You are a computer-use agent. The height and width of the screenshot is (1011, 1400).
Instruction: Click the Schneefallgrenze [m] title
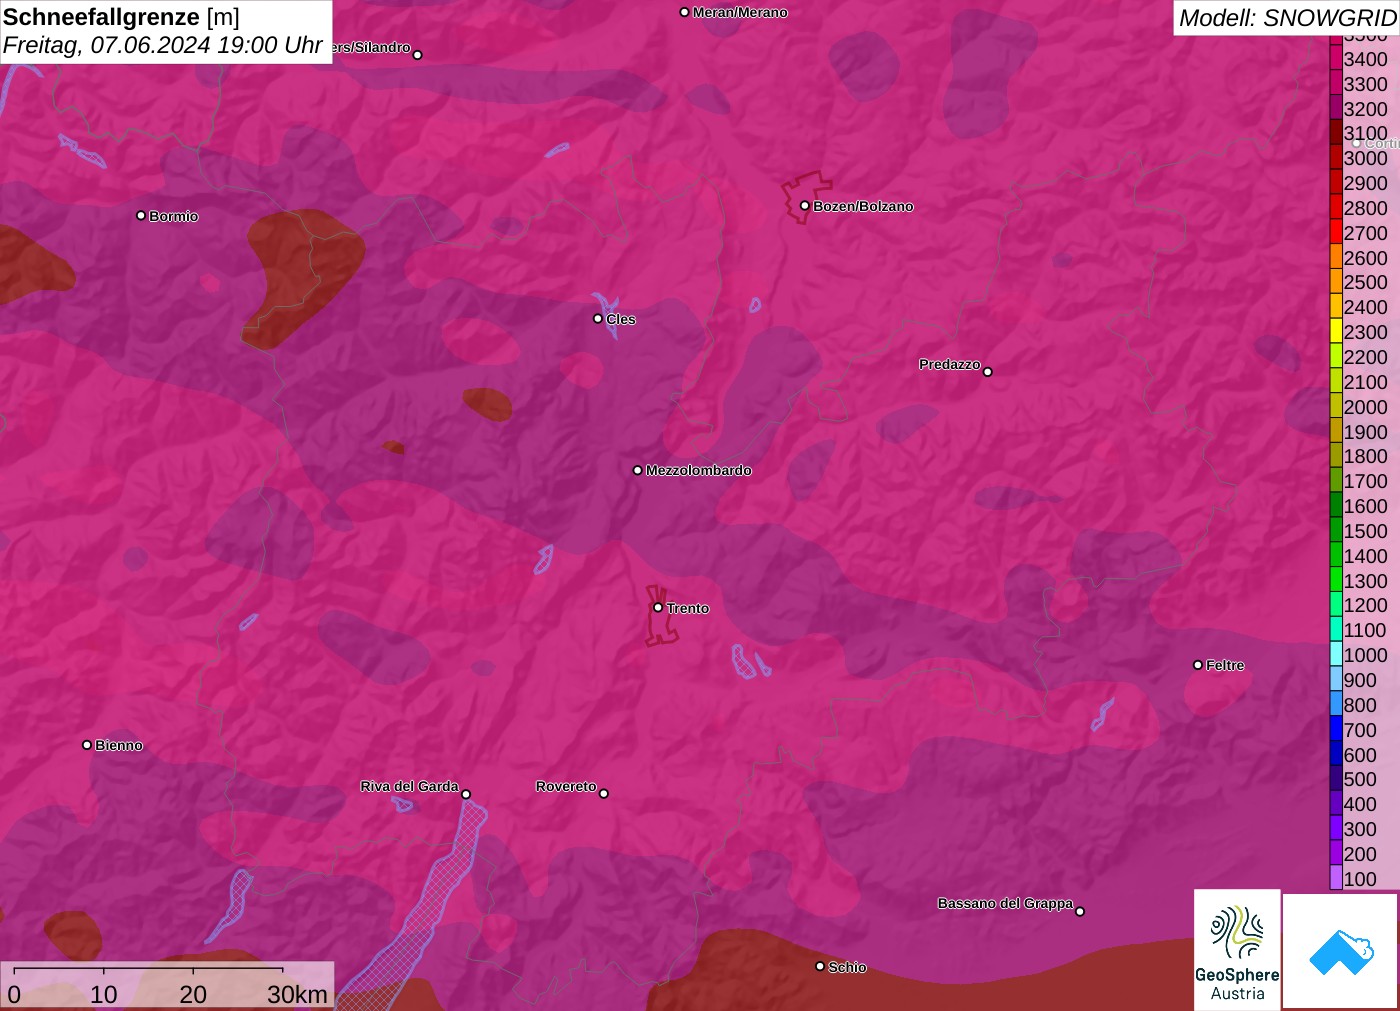[121, 17]
